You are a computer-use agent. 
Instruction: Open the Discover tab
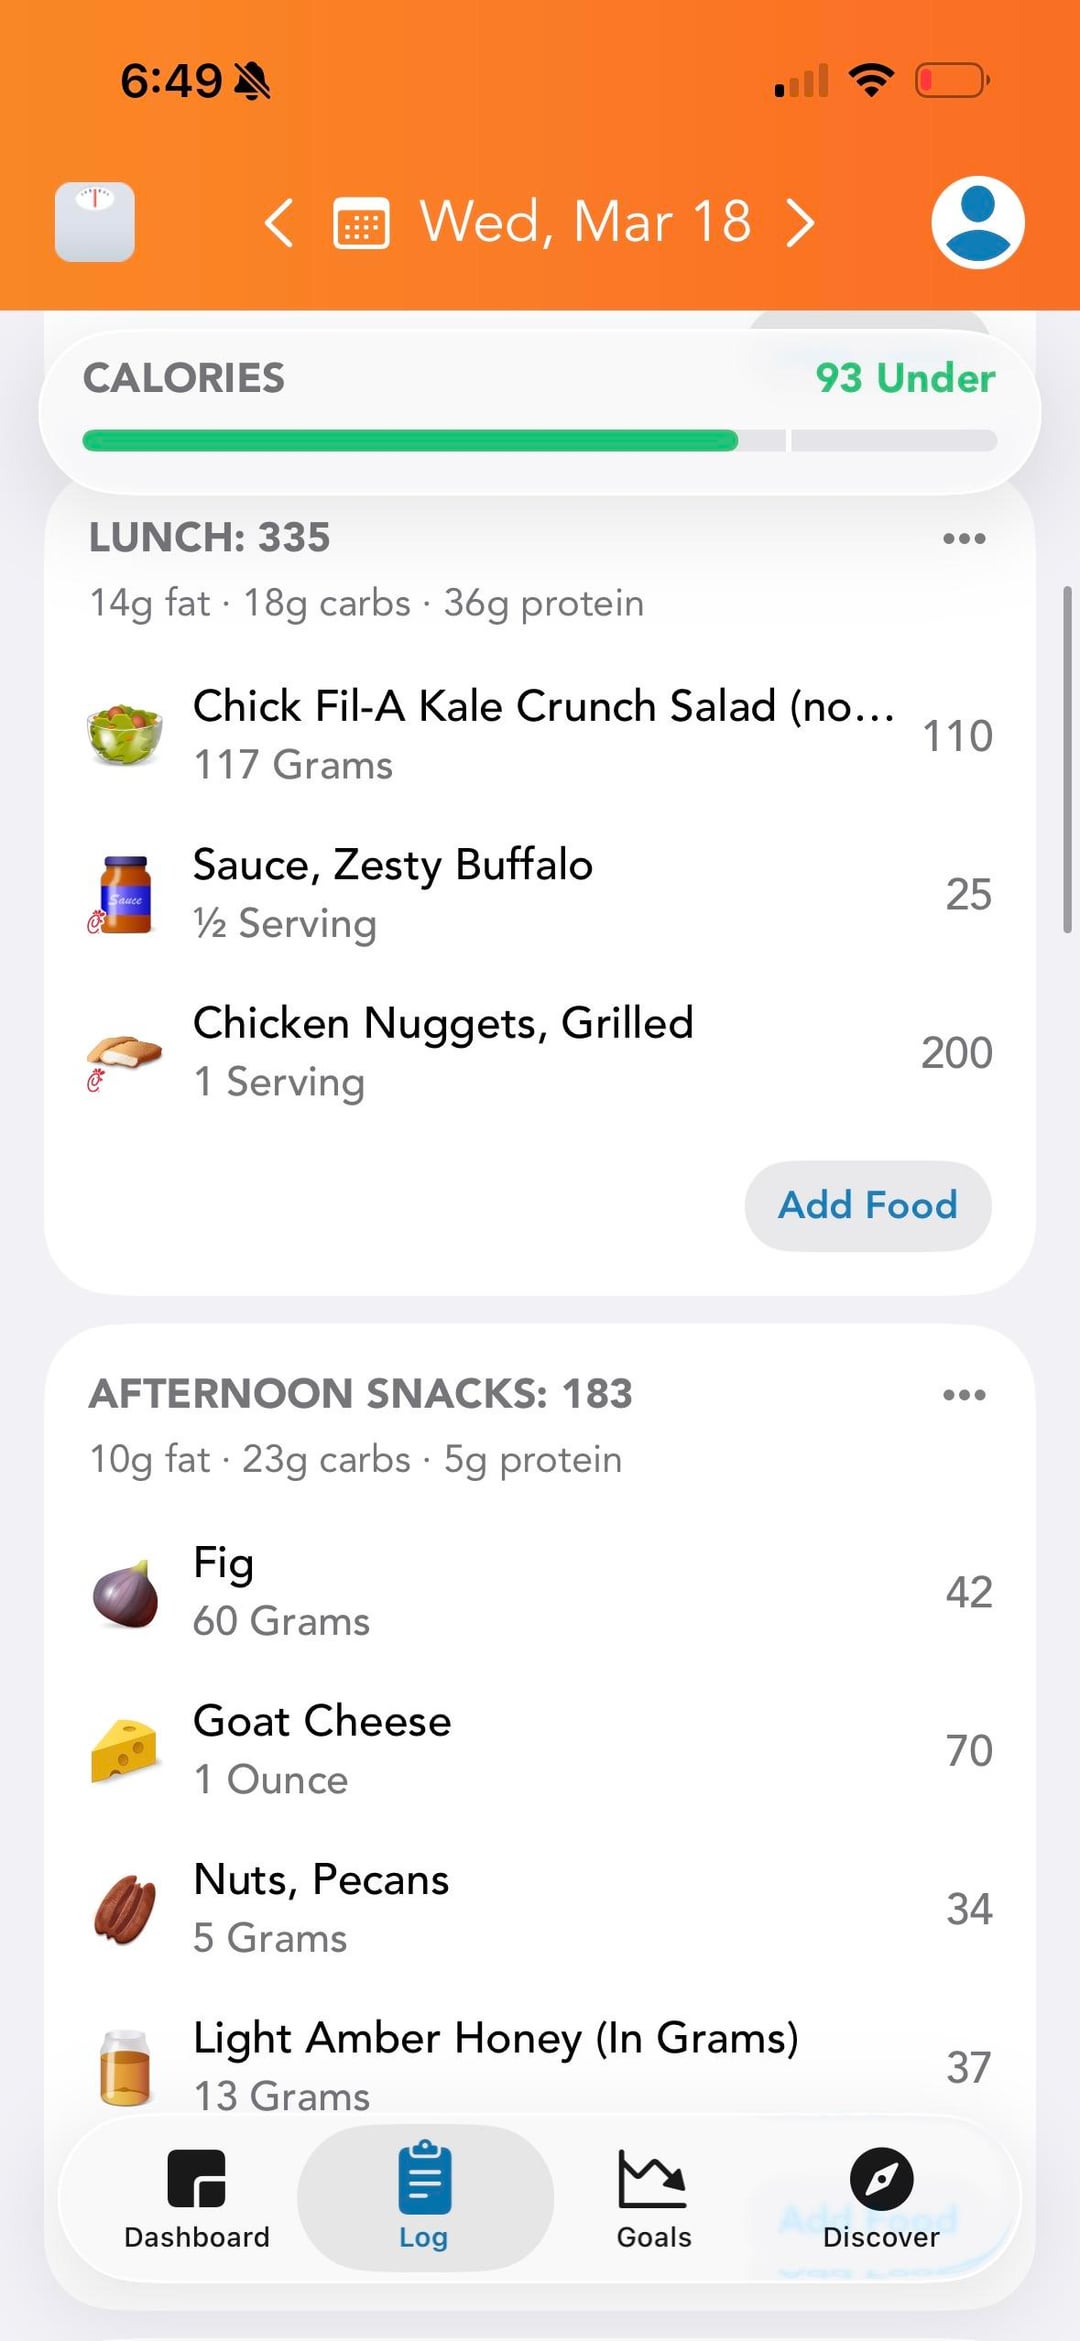point(881,2198)
